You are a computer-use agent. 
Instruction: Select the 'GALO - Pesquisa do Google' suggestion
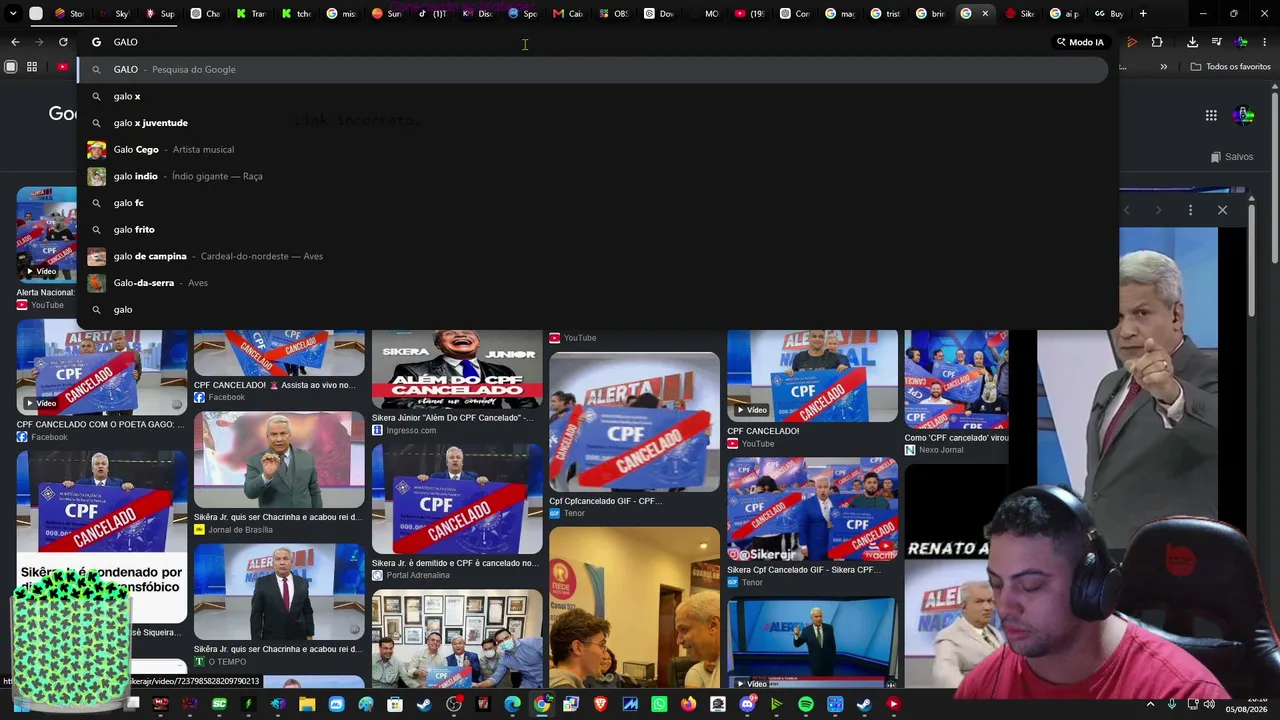coord(594,69)
